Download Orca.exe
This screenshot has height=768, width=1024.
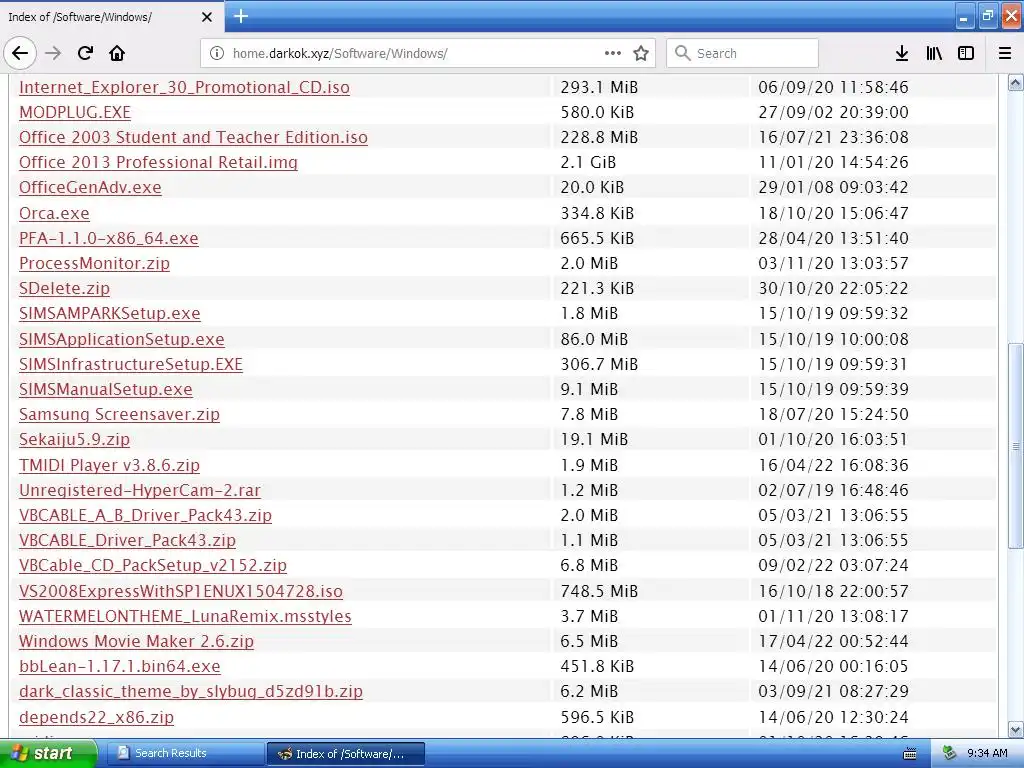(54, 214)
